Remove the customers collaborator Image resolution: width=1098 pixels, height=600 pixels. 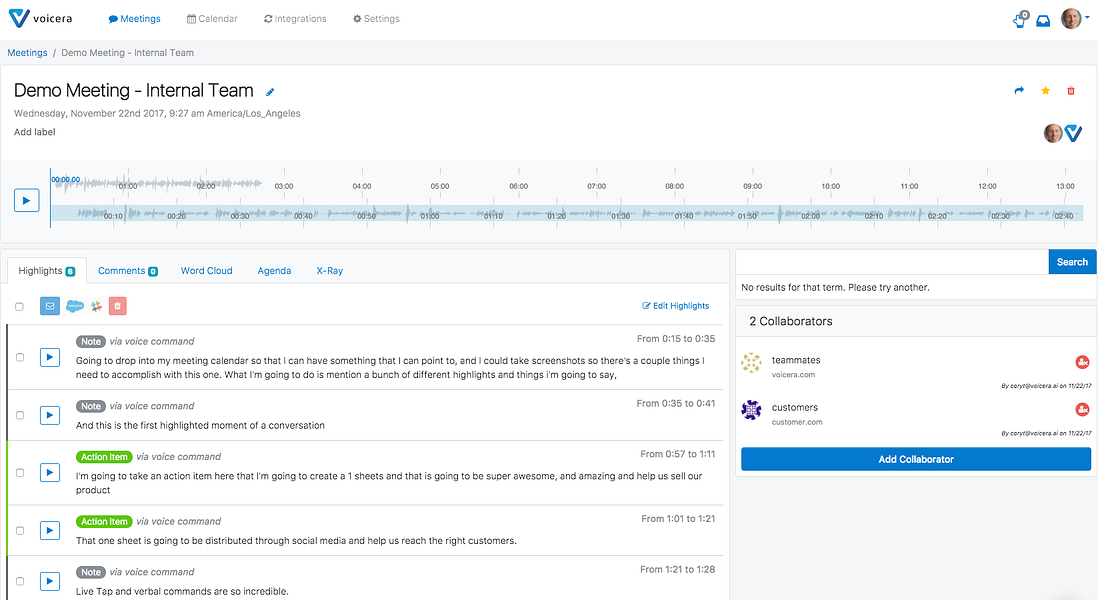(x=1082, y=410)
